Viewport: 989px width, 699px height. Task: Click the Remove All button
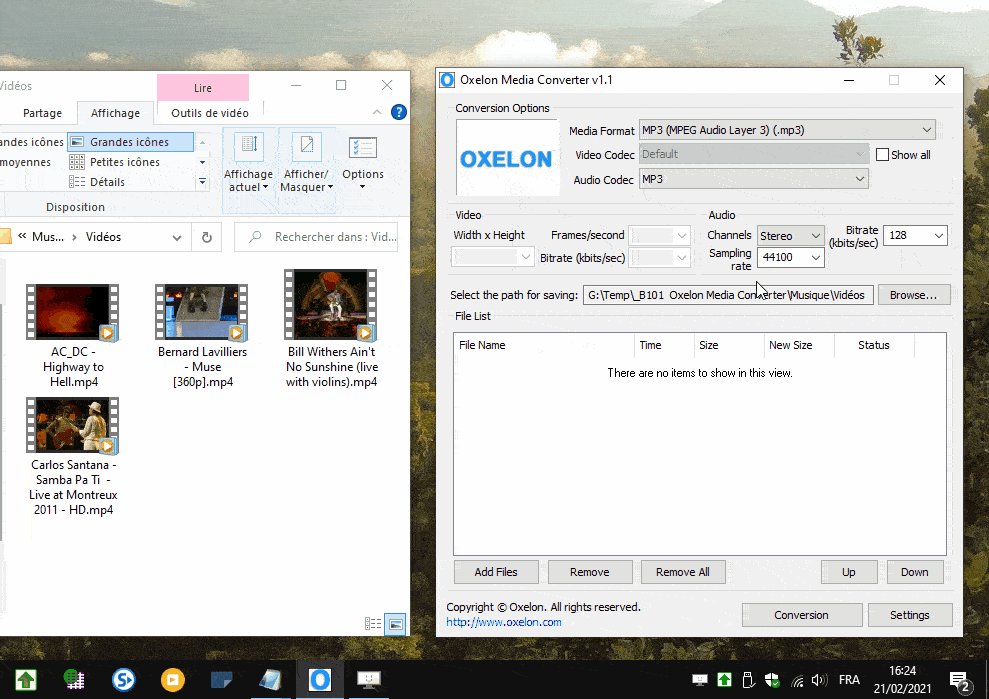click(683, 572)
